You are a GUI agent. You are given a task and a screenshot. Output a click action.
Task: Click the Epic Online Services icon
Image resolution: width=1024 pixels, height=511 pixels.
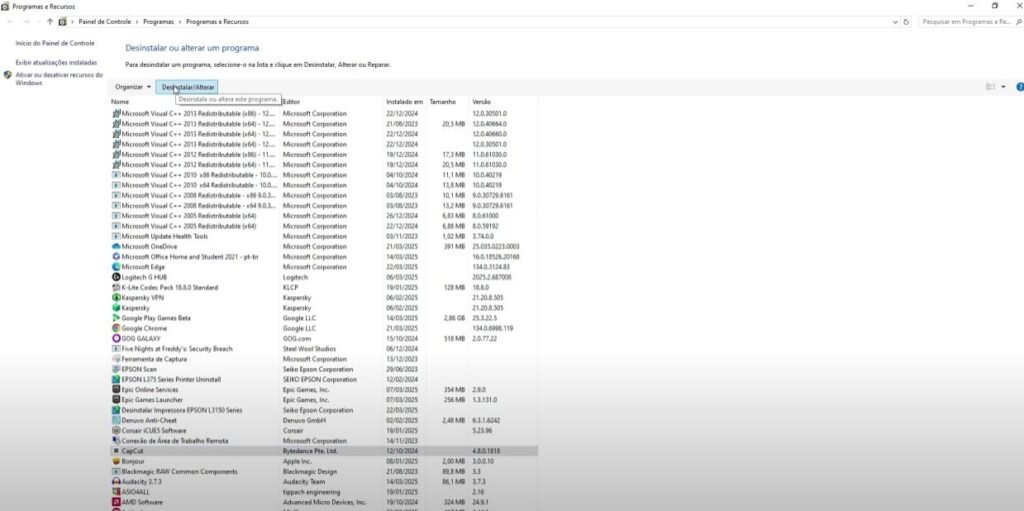116,389
